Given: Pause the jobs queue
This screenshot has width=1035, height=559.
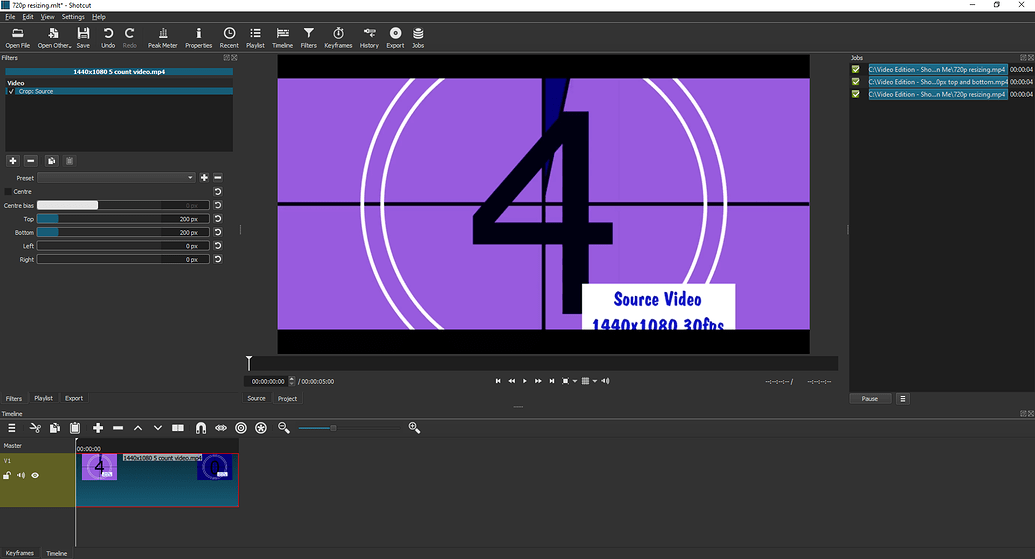Looking at the screenshot, I should pyautogui.click(x=870, y=399).
